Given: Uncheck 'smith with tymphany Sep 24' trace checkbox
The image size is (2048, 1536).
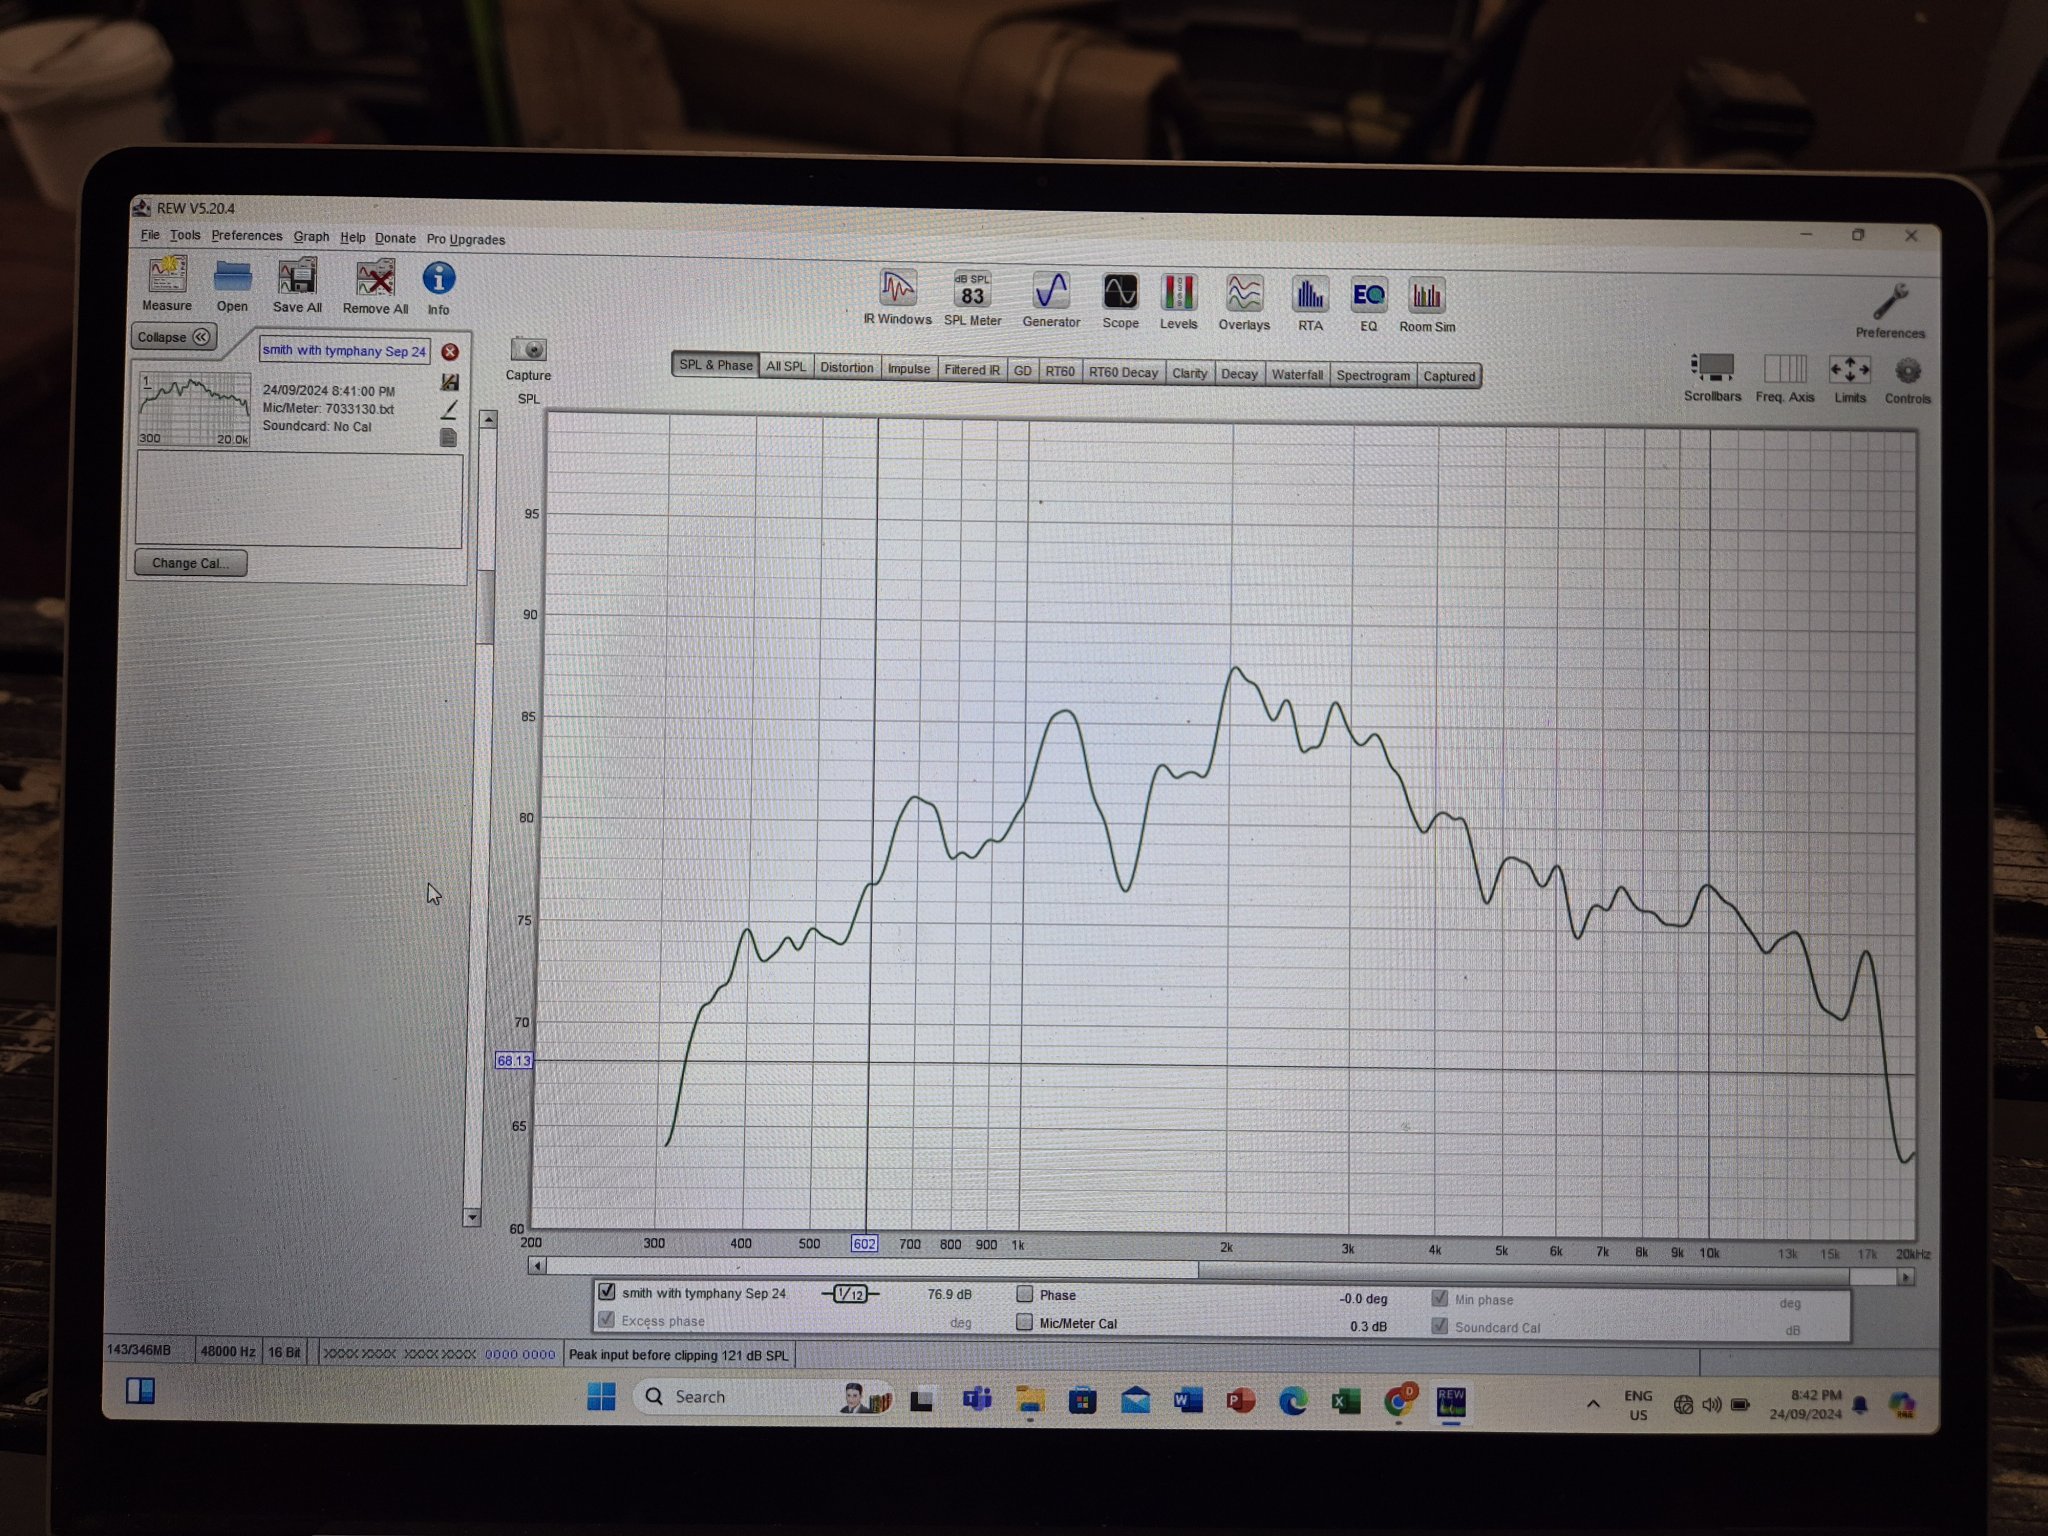Looking at the screenshot, I should pos(607,1292).
